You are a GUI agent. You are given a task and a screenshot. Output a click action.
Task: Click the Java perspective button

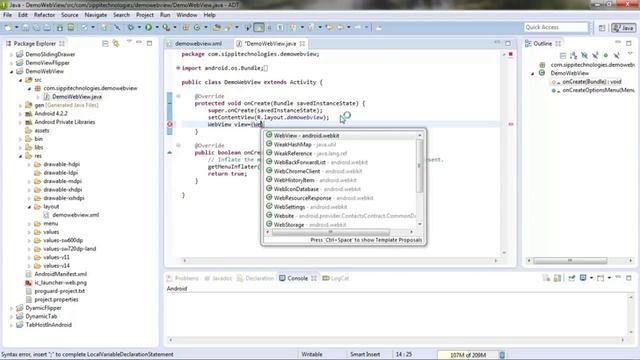(x=623, y=27)
